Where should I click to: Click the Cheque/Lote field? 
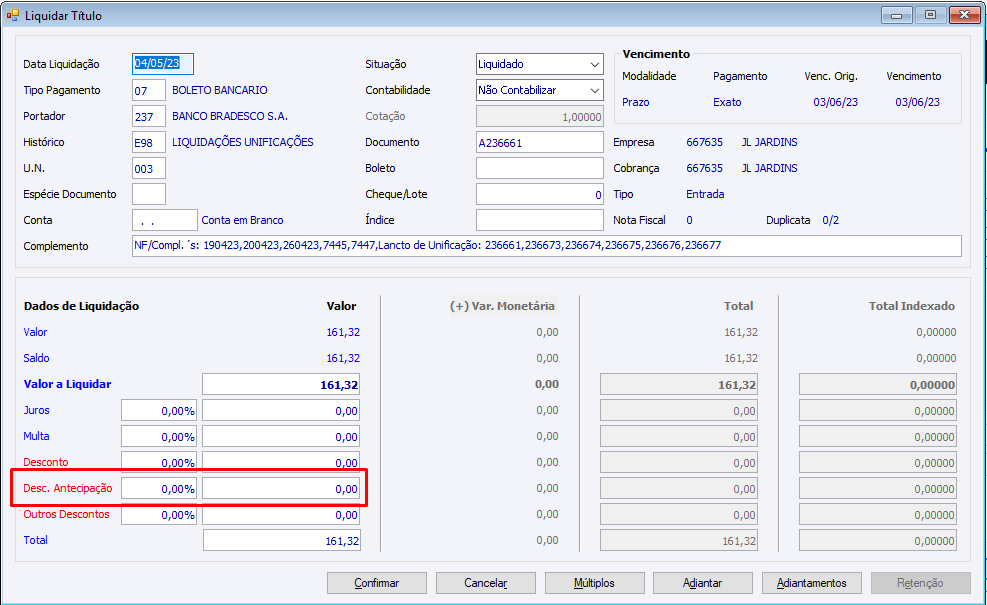539,194
